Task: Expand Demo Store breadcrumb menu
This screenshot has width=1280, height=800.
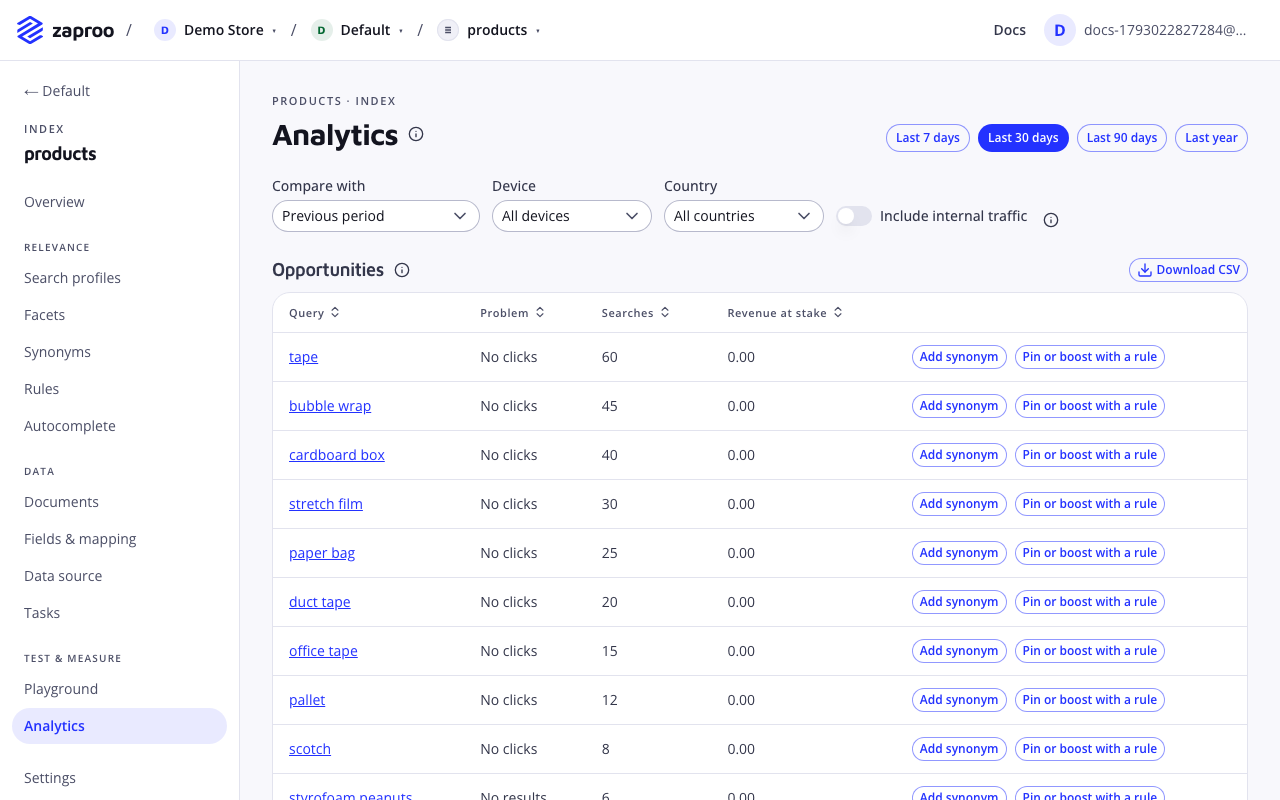Action: point(274,31)
